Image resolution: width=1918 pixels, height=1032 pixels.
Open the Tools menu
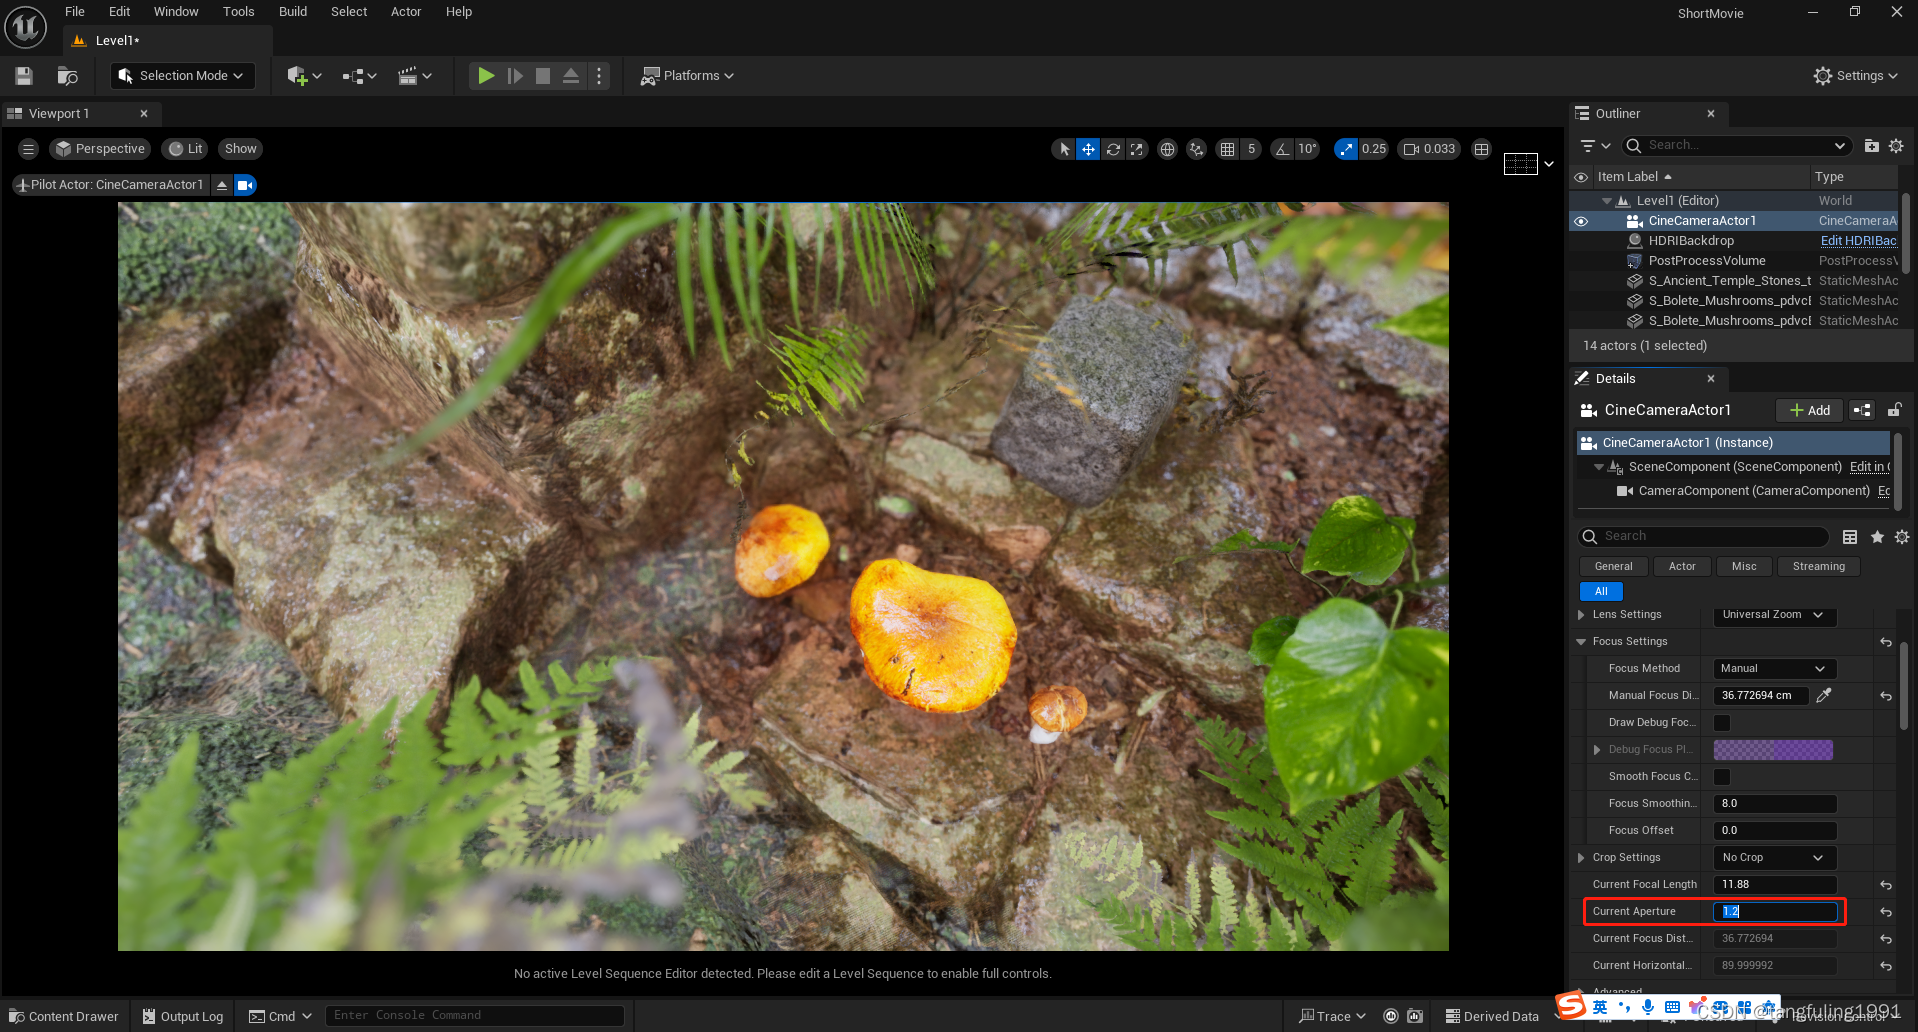pos(238,12)
